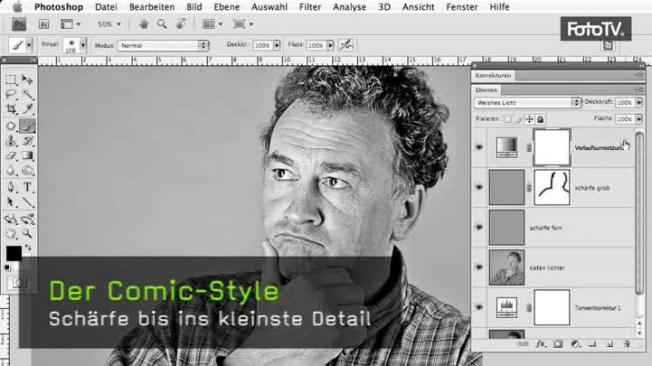Image resolution: width=652 pixels, height=366 pixels.
Task: Select the Gradient tool
Action: [x=27, y=156]
